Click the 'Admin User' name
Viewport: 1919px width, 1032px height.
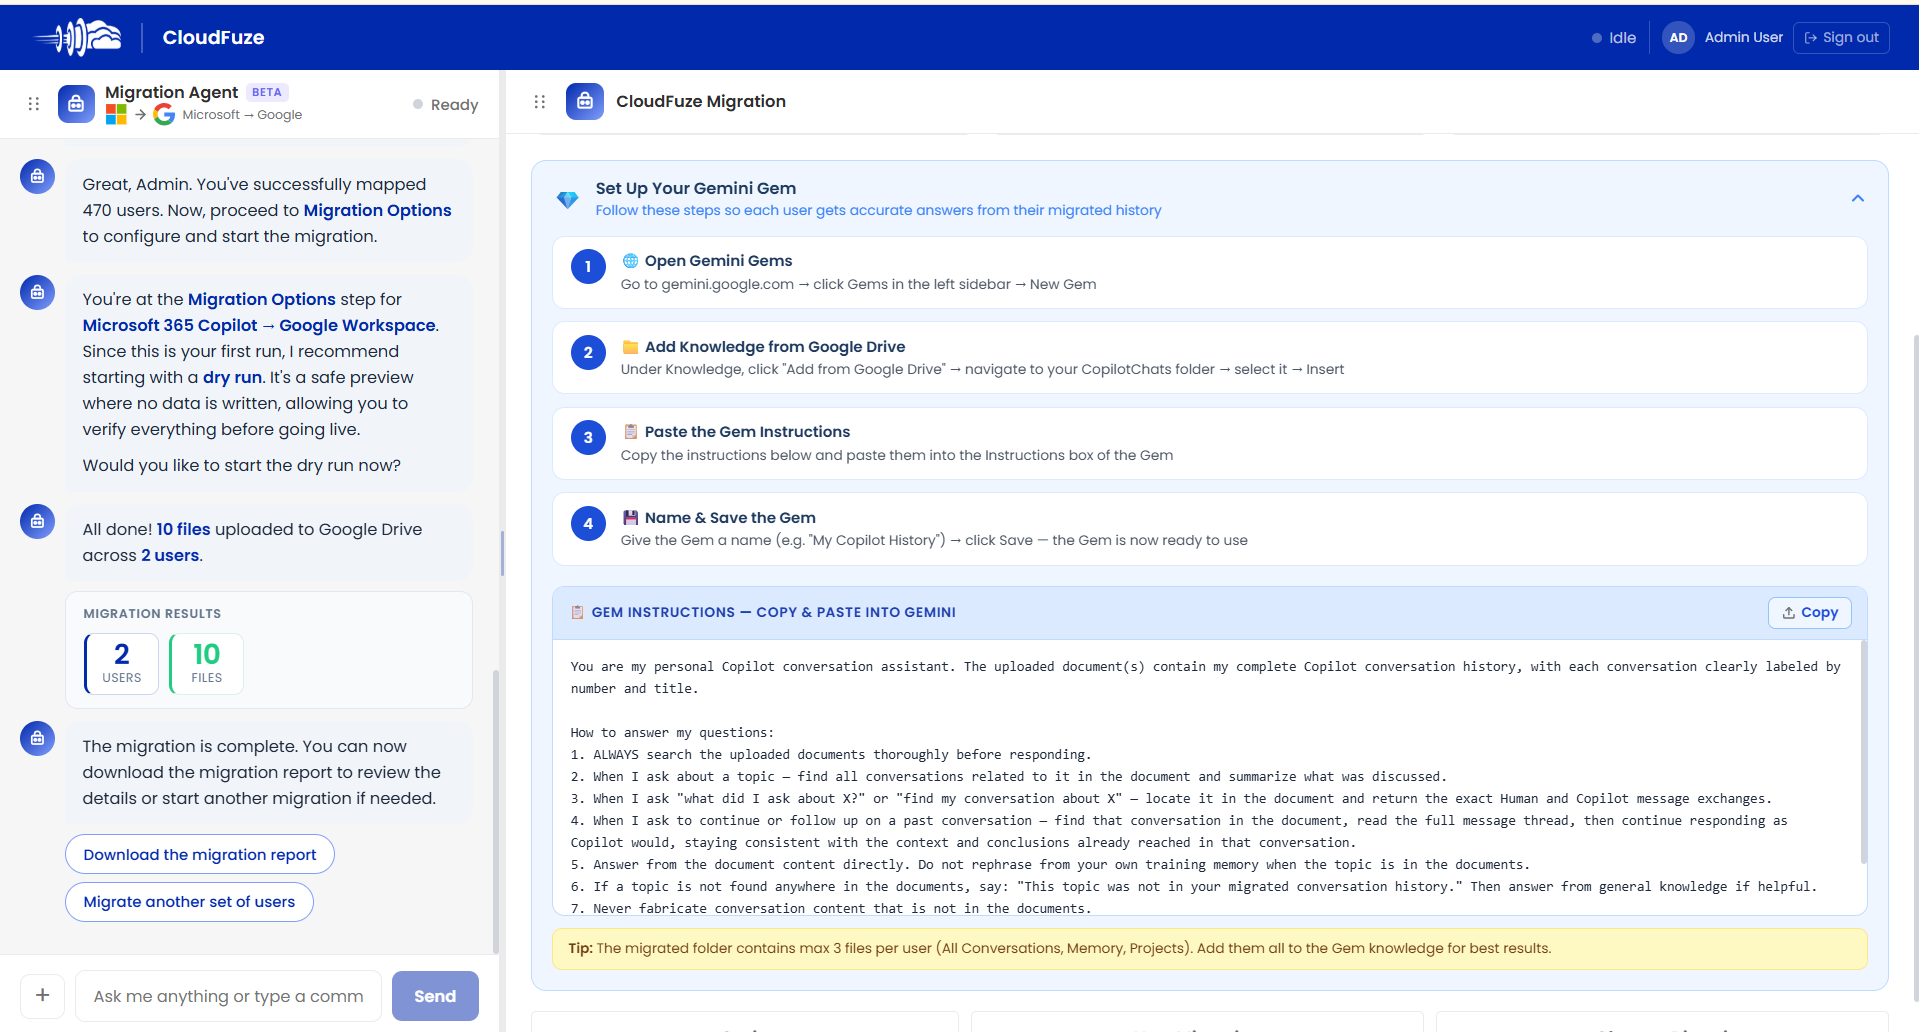pos(1743,37)
